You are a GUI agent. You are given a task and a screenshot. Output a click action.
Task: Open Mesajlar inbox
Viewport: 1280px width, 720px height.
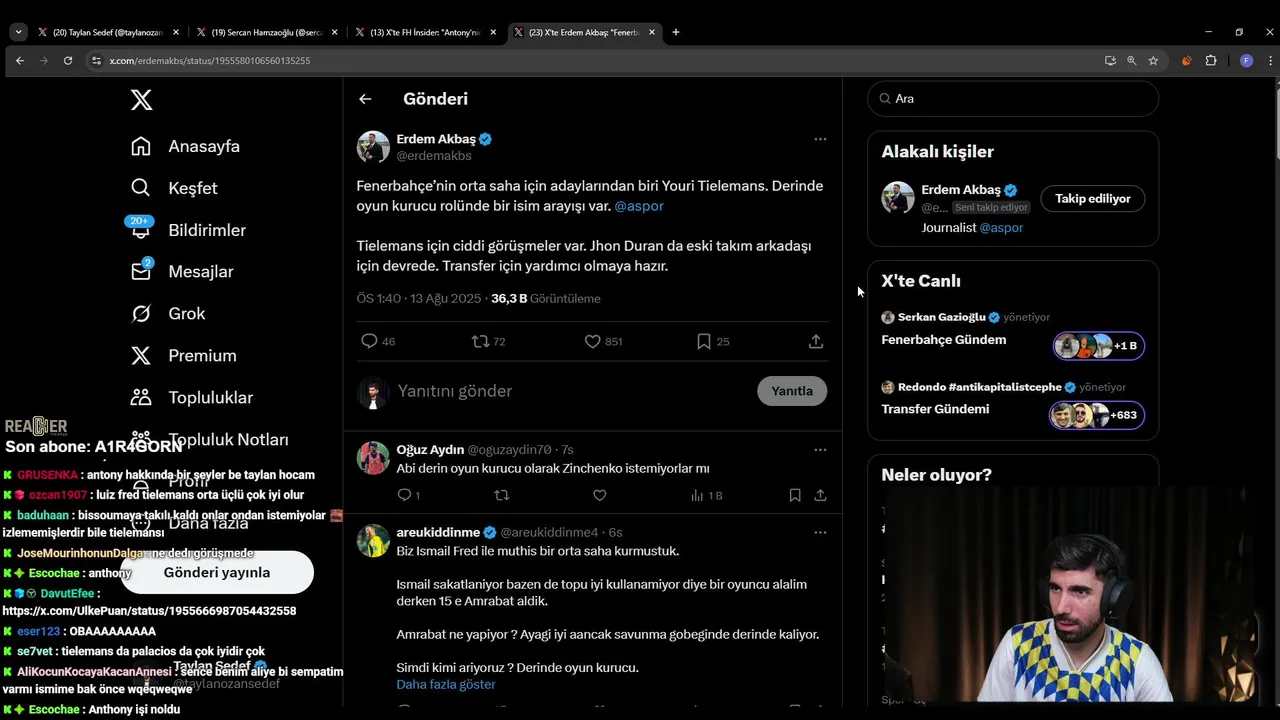coord(181,272)
